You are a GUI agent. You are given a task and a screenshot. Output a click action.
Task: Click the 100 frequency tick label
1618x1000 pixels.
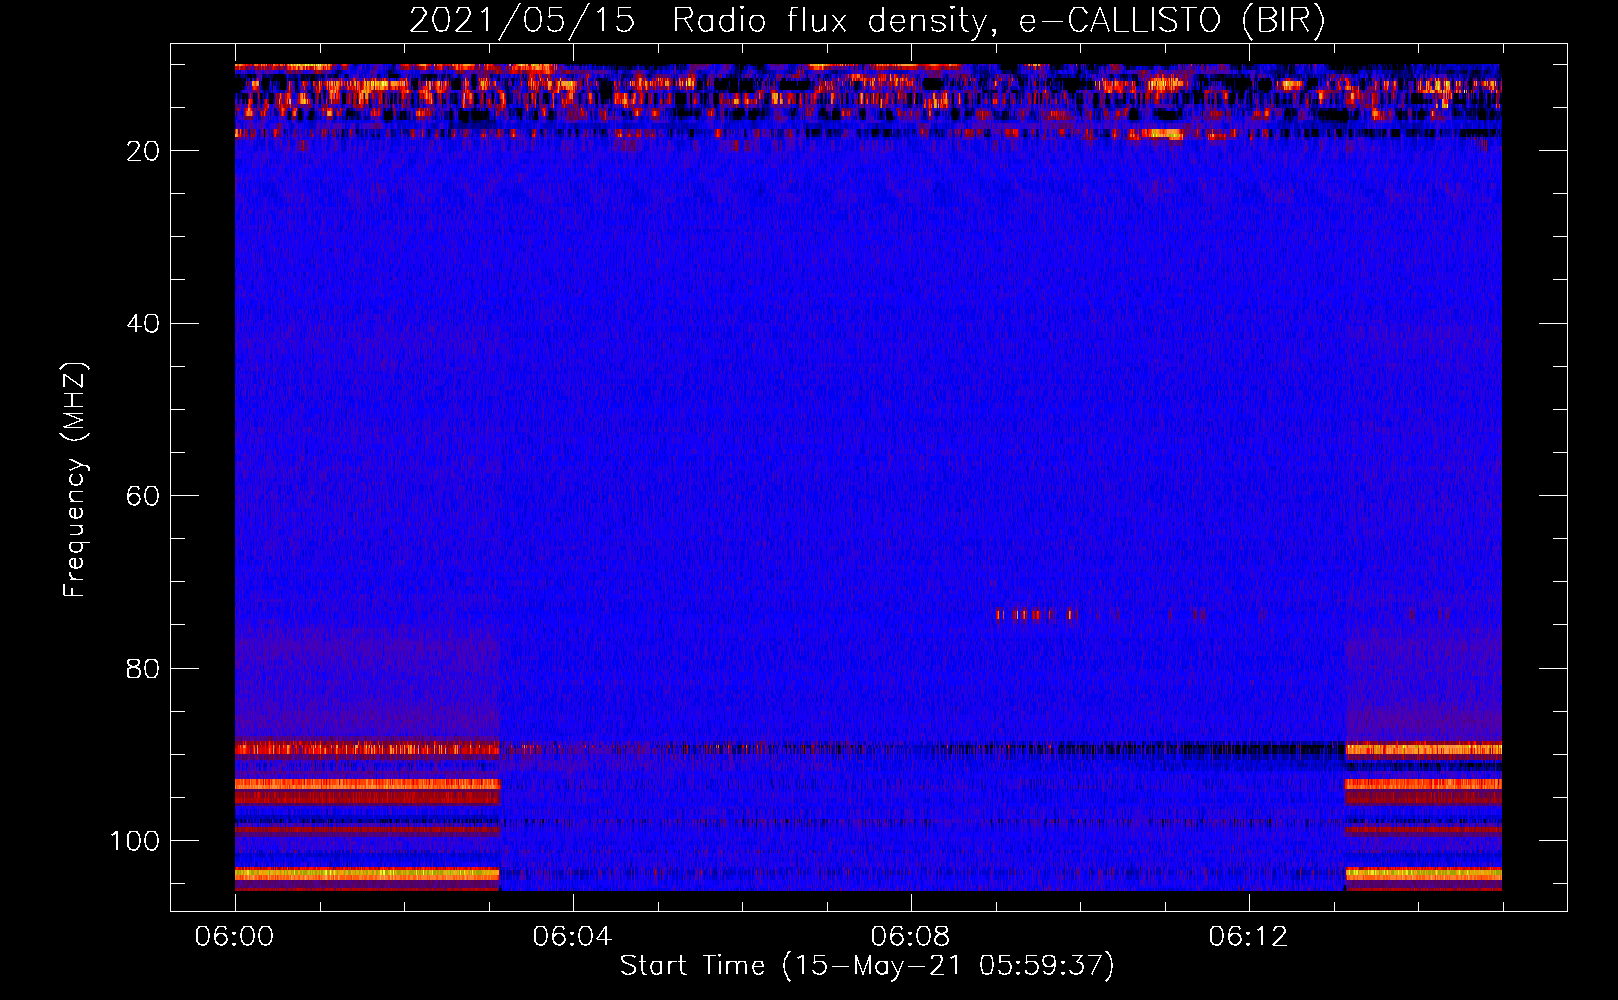pos(135,841)
